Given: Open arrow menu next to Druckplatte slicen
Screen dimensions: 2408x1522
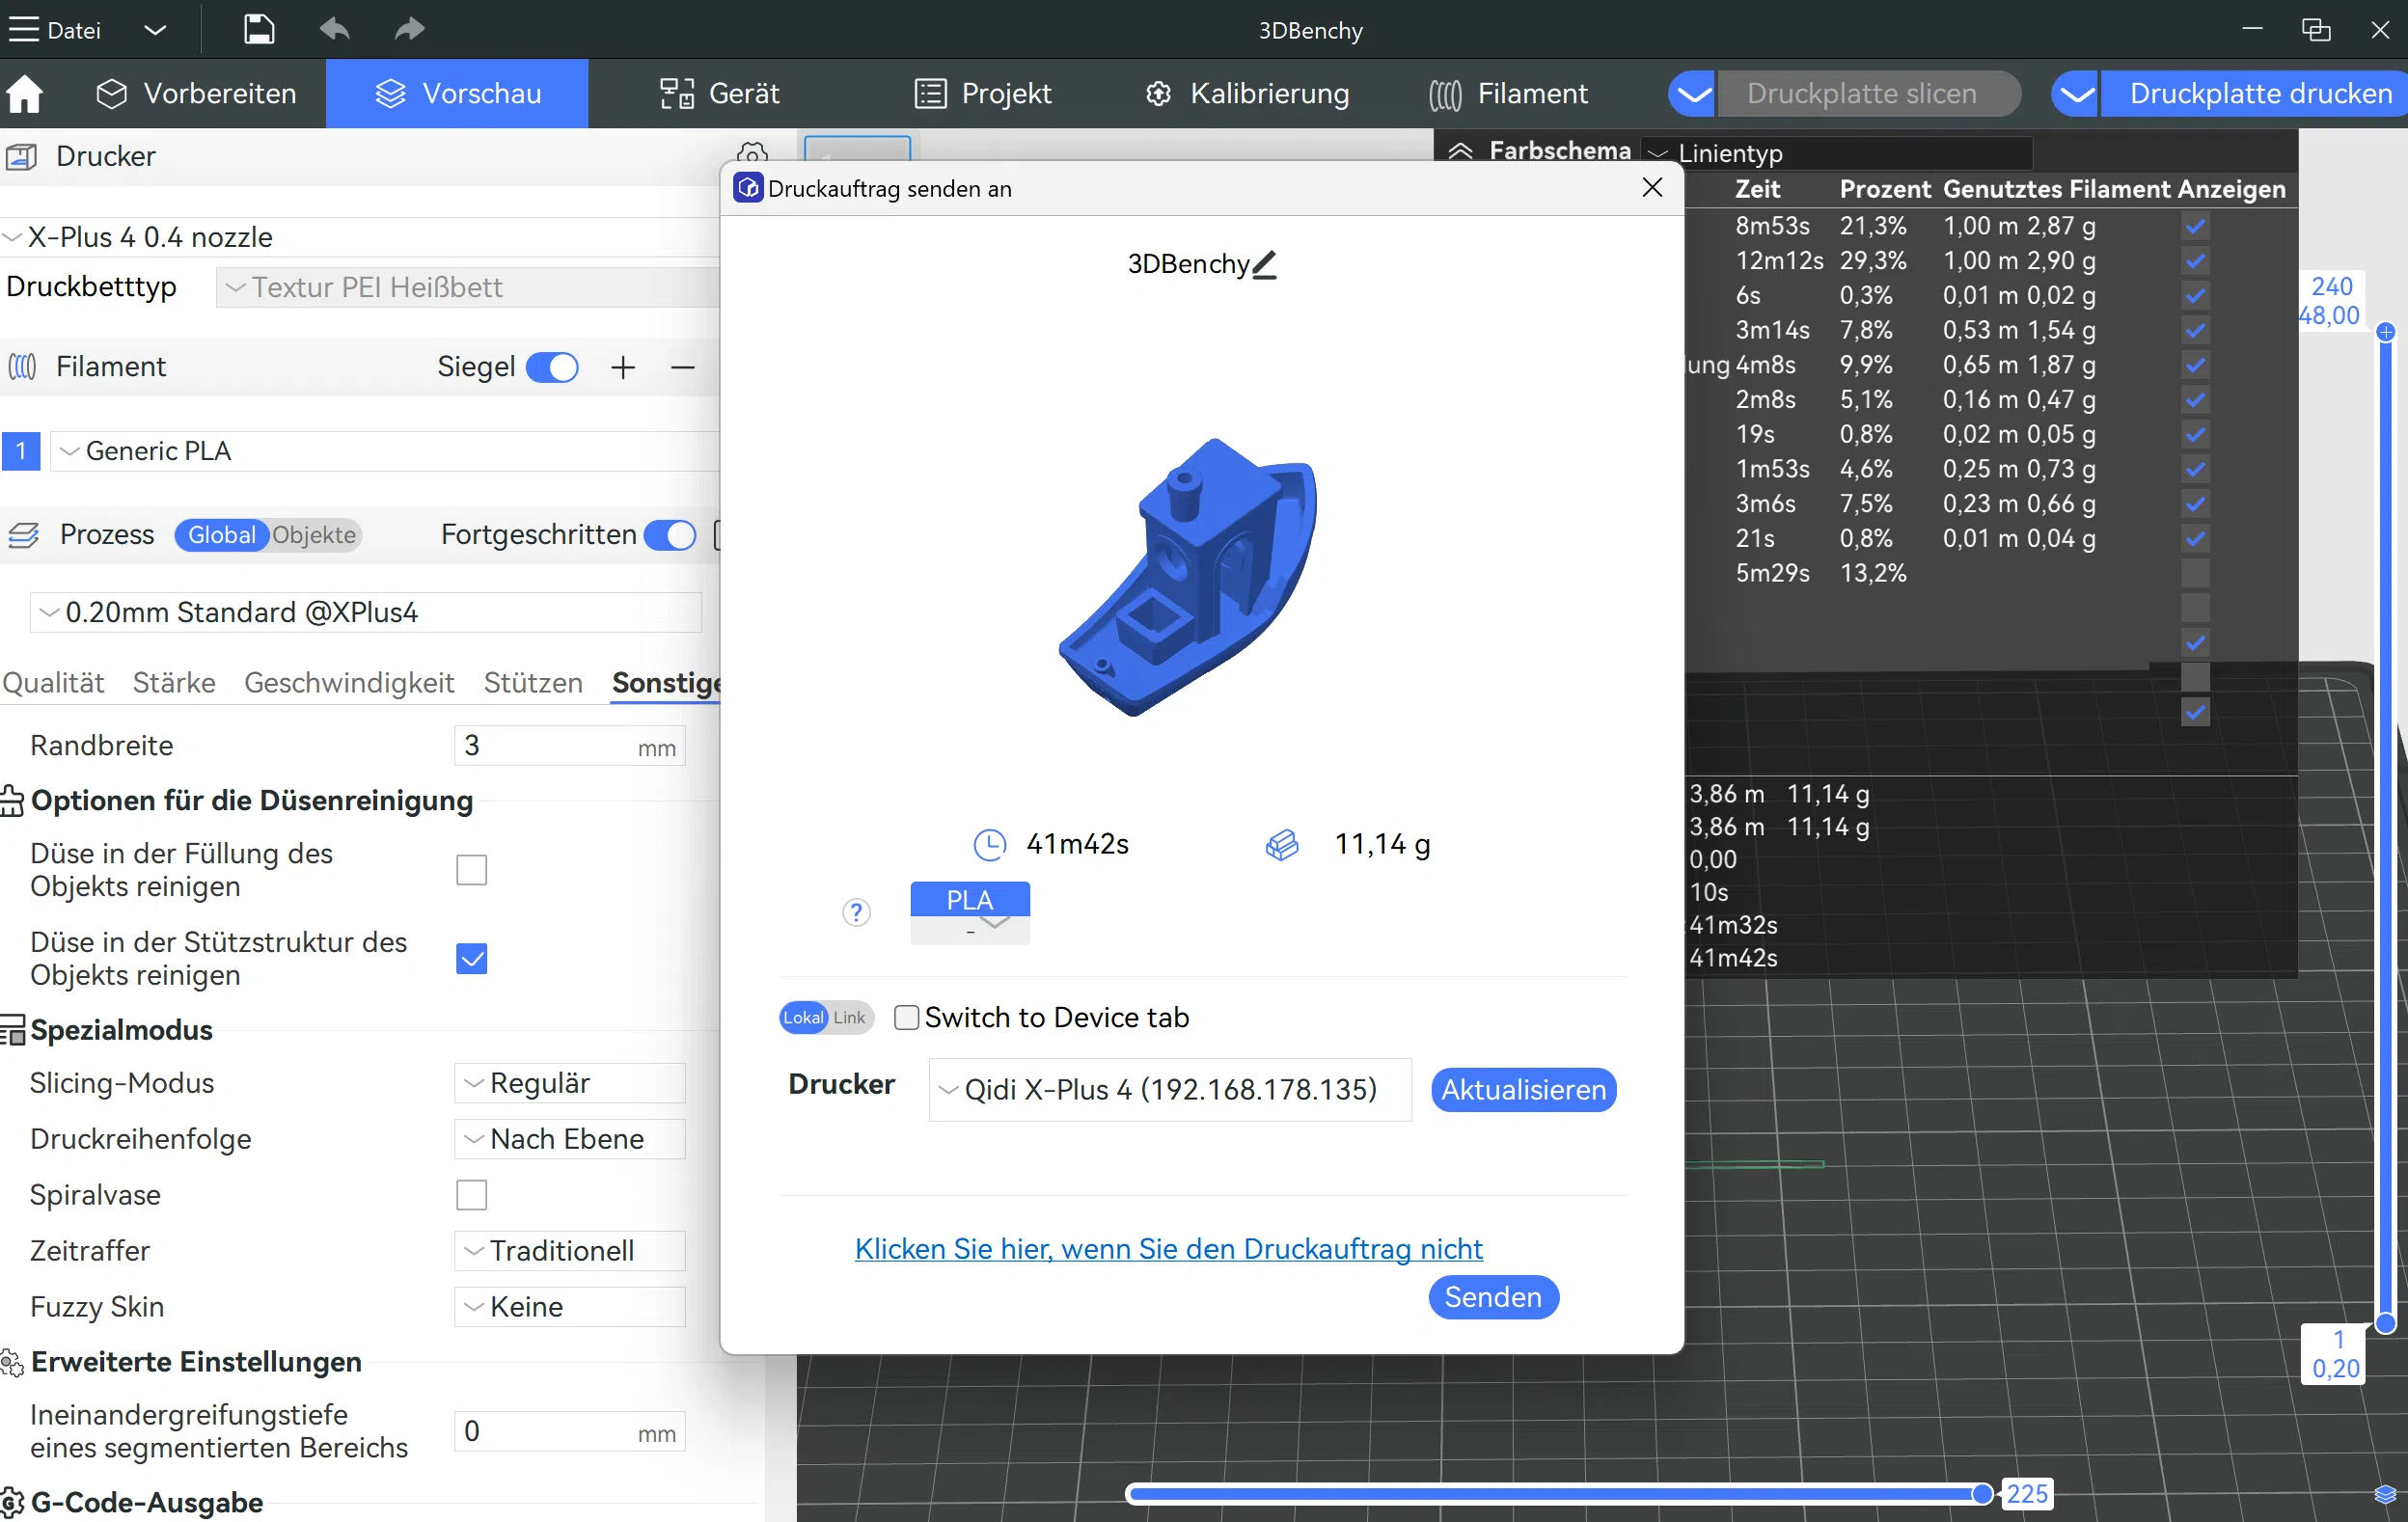Looking at the screenshot, I should tap(1693, 94).
